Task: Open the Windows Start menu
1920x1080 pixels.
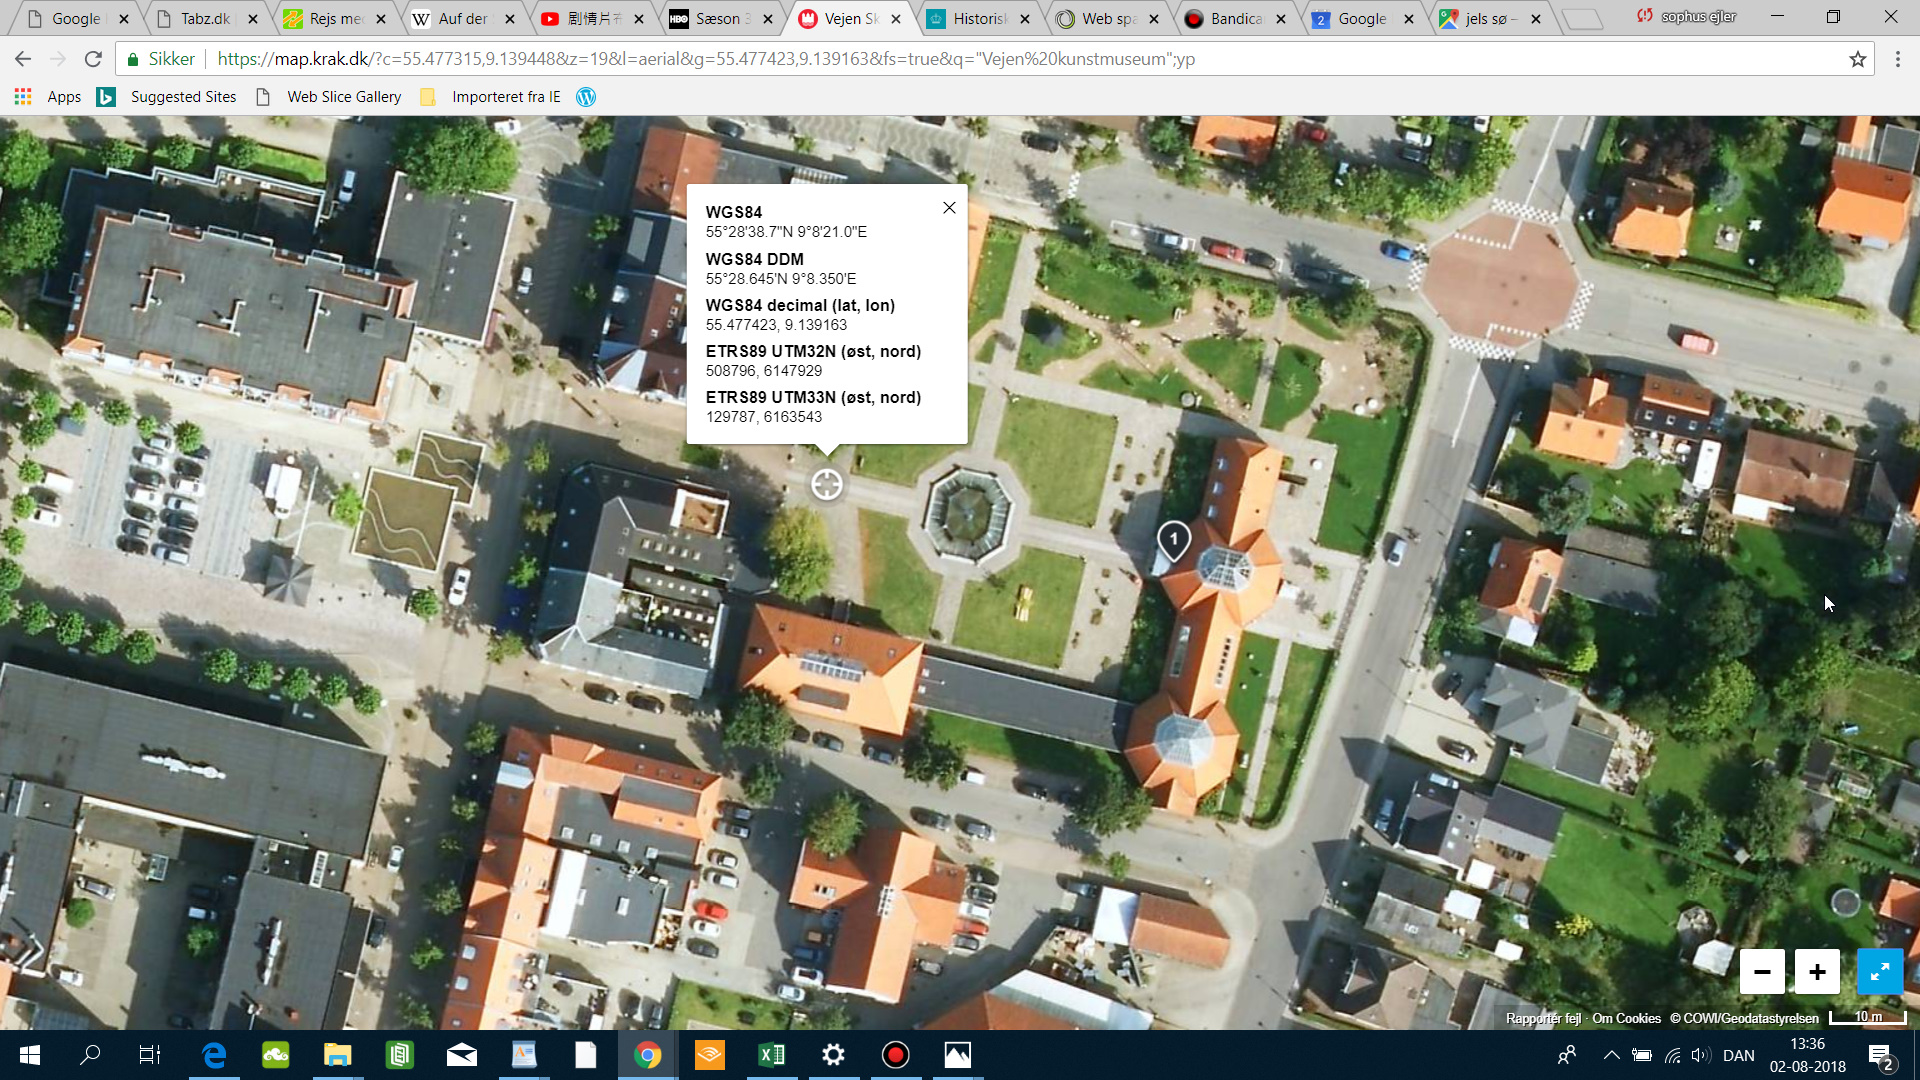Action: tap(30, 1055)
